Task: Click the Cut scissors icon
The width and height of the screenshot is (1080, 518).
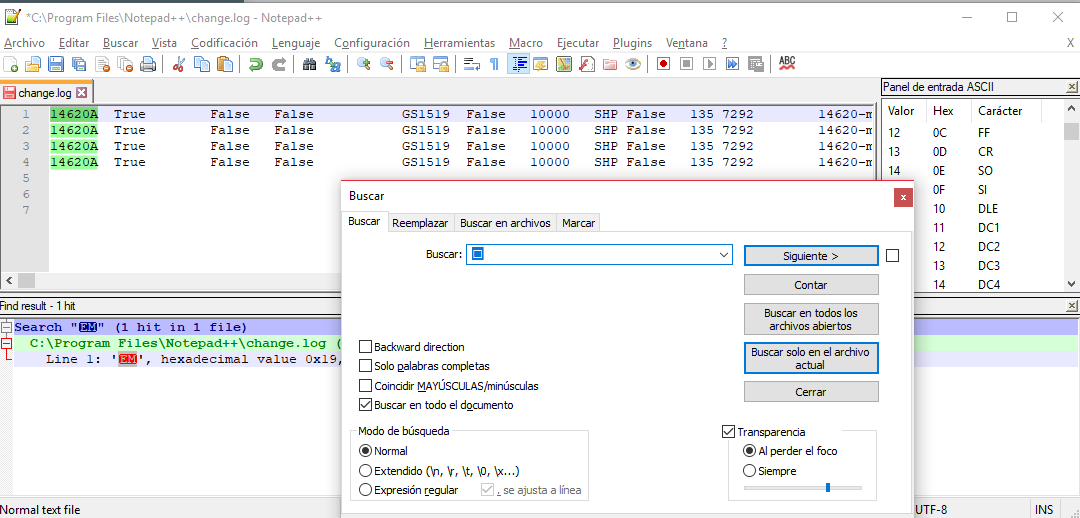Action: (178, 64)
